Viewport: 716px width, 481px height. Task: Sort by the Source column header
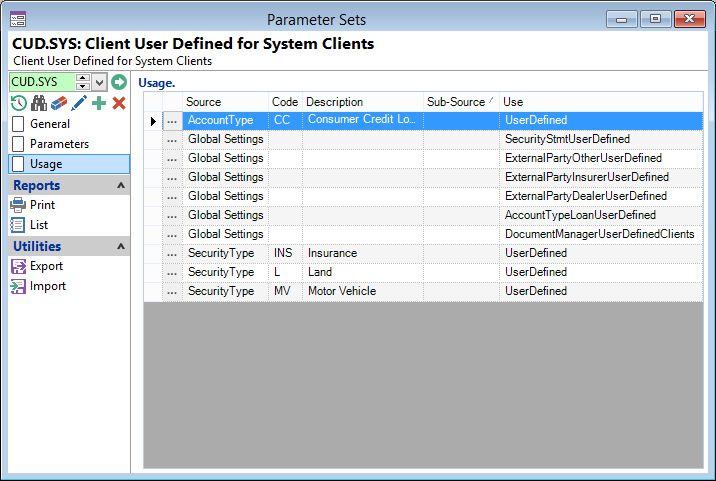click(225, 102)
